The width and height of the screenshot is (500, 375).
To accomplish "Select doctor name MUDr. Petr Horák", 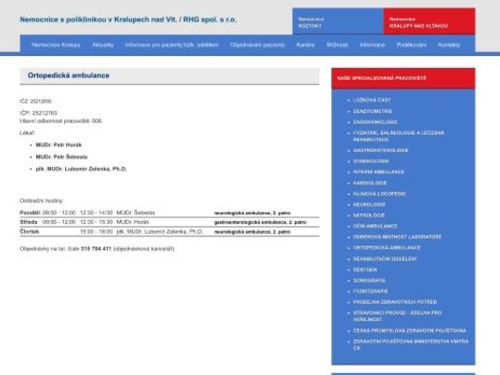I will (59, 145).
